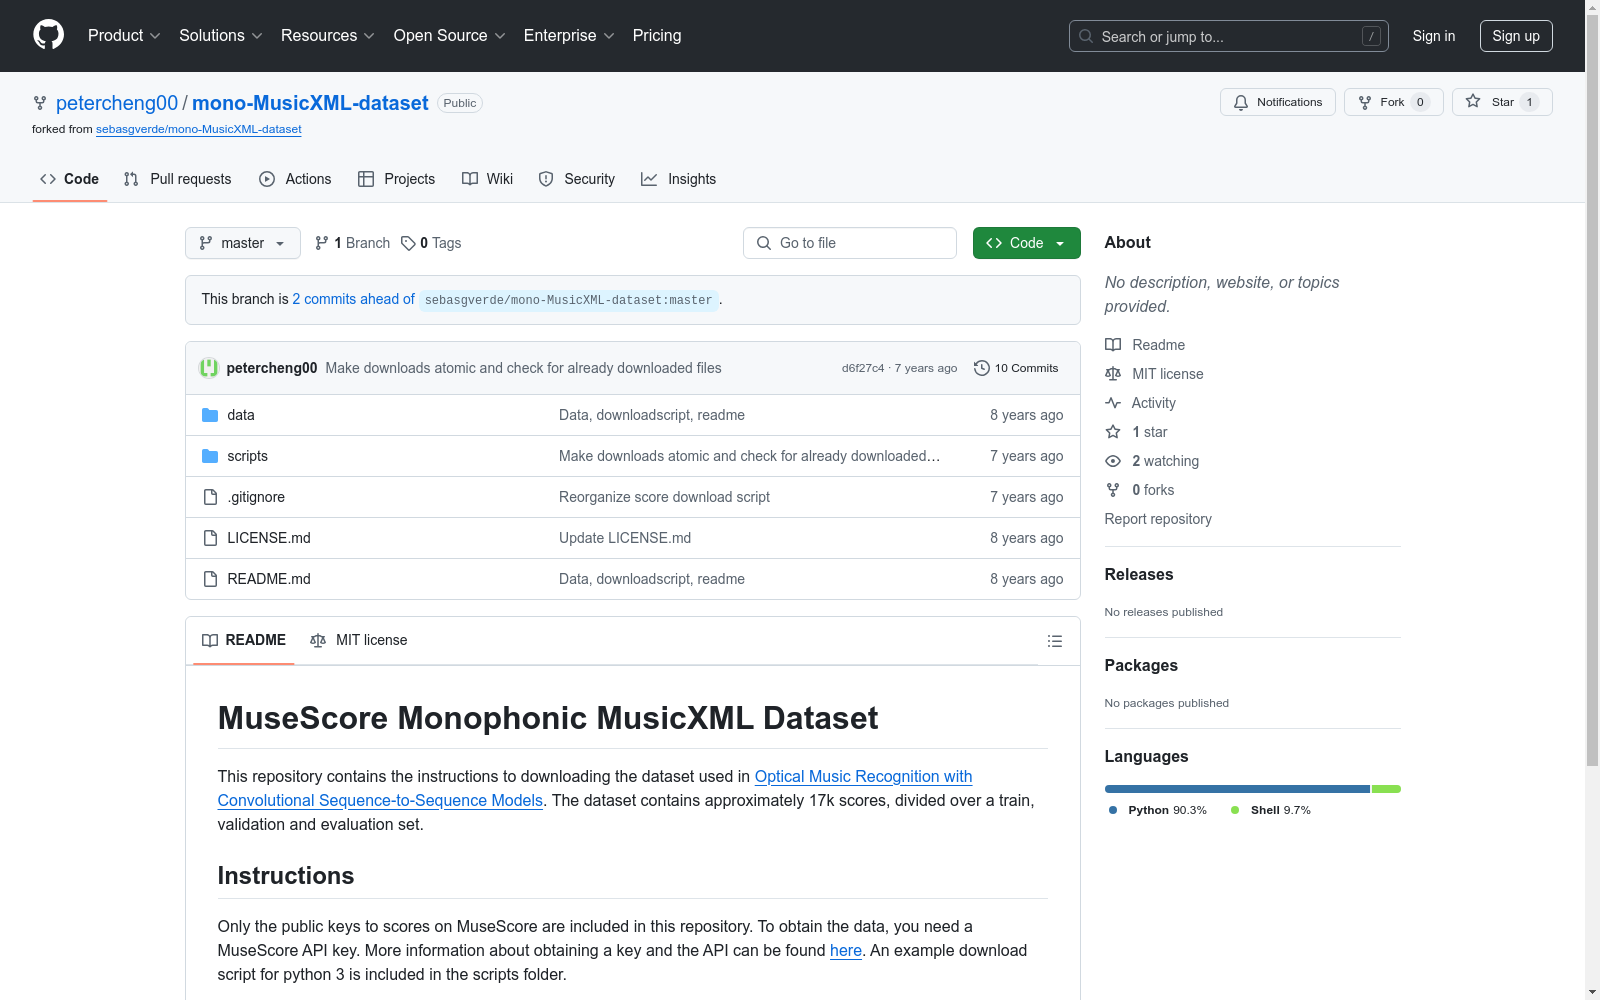Open the Code tab
This screenshot has width=1600, height=1000.
70,179
